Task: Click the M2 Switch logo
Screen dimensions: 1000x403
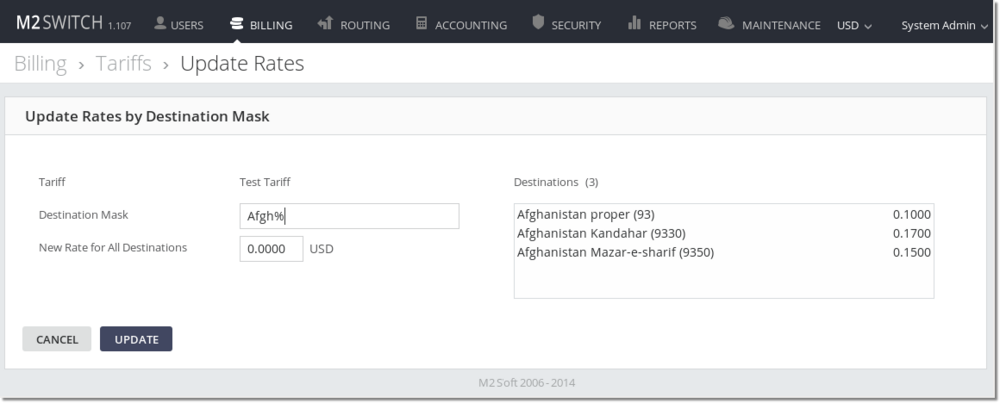Action: pyautogui.click(x=58, y=23)
